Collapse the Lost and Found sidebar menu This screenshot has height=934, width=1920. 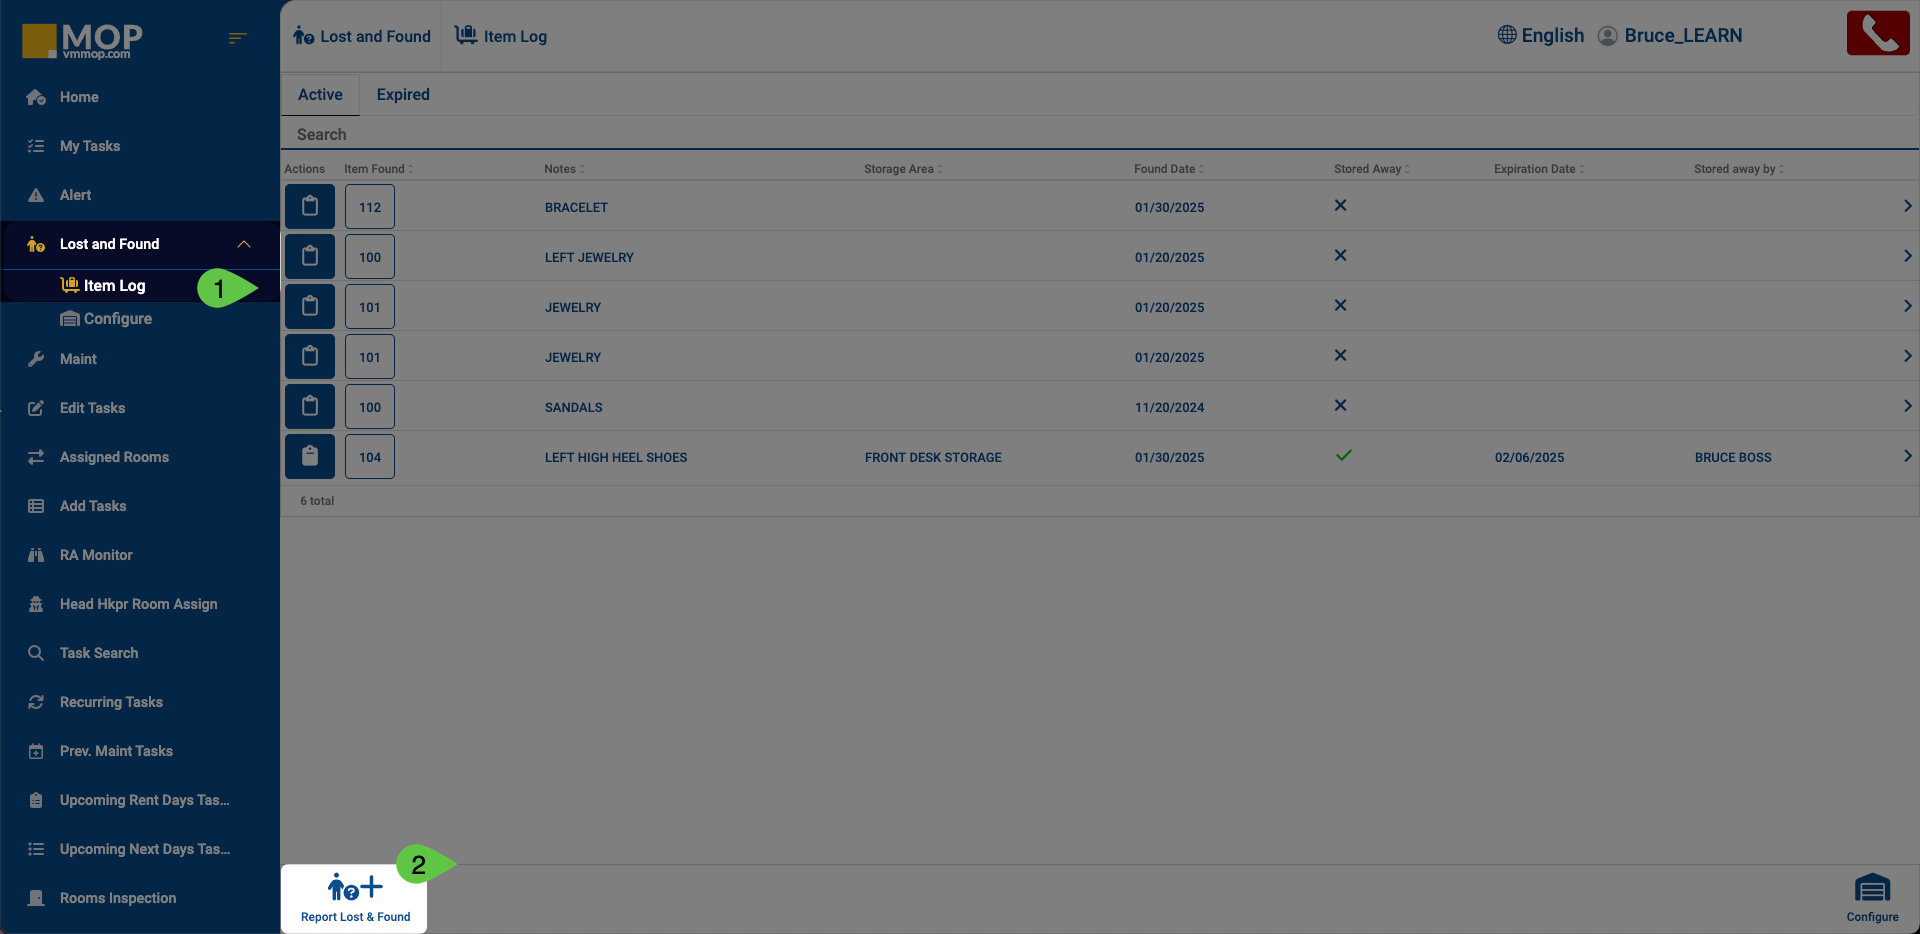point(243,244)
